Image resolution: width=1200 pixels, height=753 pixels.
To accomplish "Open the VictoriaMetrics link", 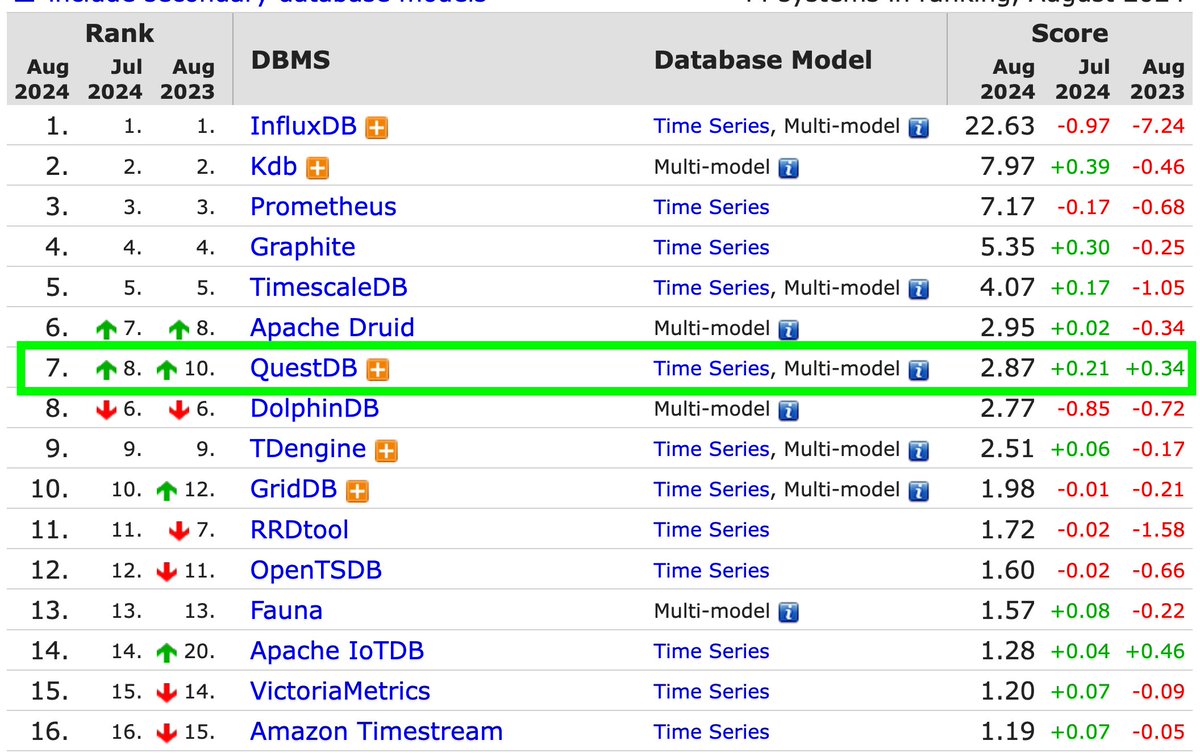I will (340, 690).
